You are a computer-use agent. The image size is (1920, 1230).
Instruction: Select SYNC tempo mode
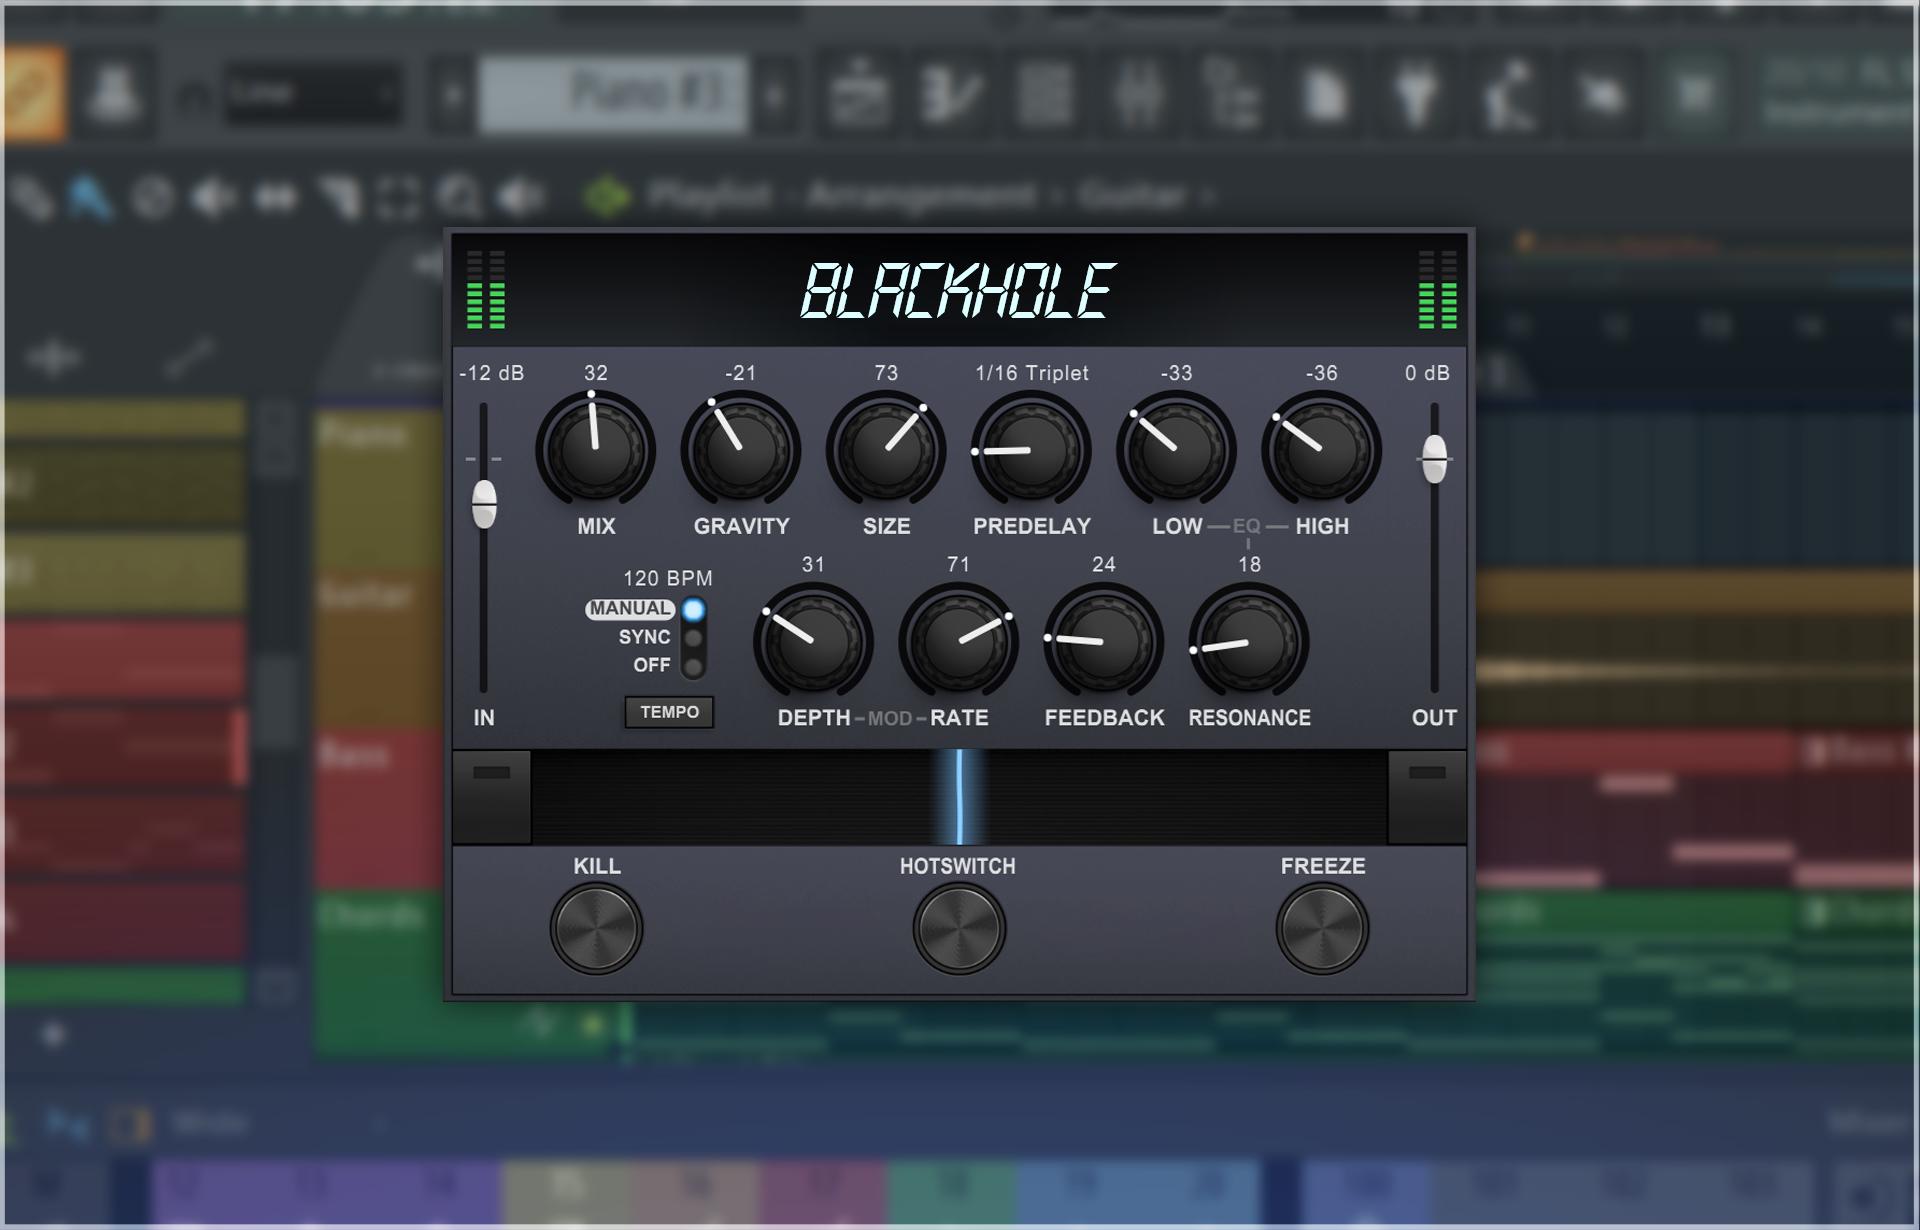tap(693, 637)
